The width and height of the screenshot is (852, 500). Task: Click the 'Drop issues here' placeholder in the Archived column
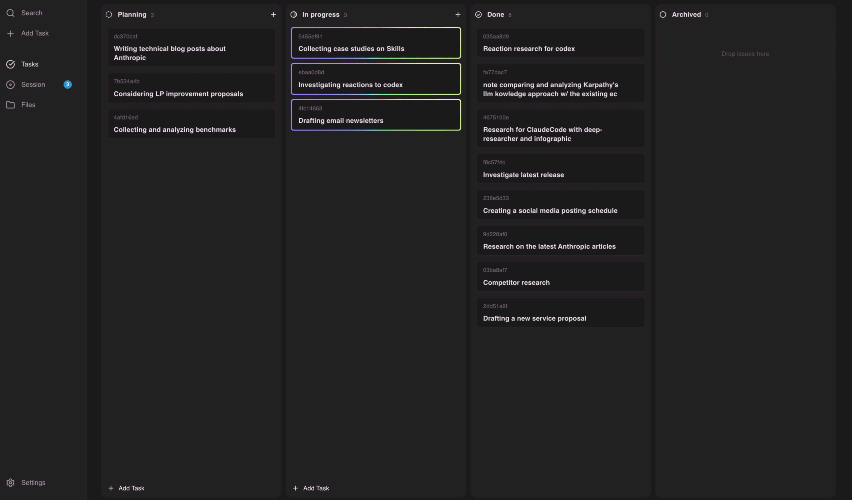(745, 54)
